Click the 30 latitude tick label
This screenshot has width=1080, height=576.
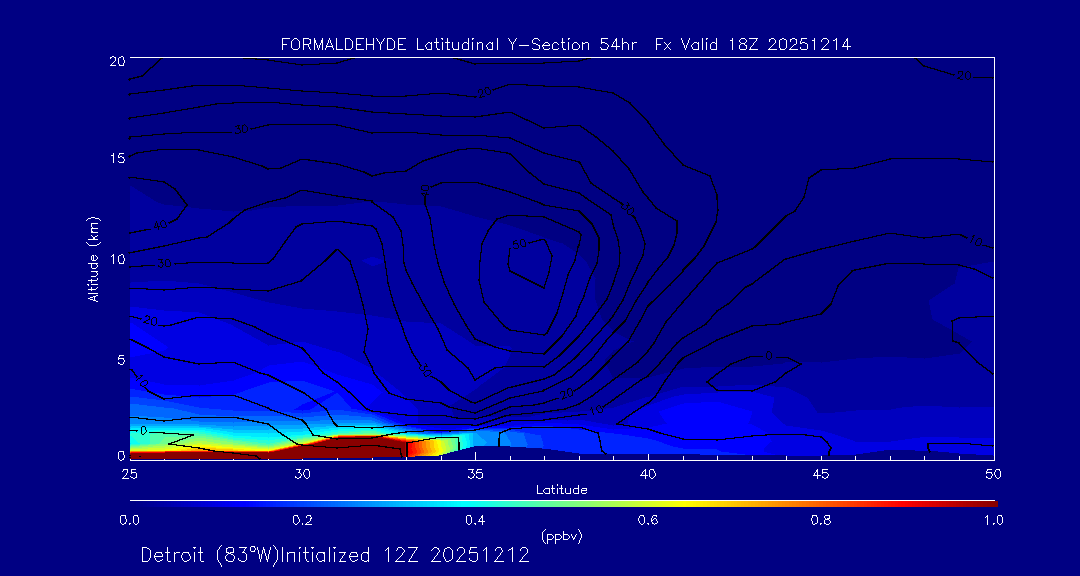point(302,473)
